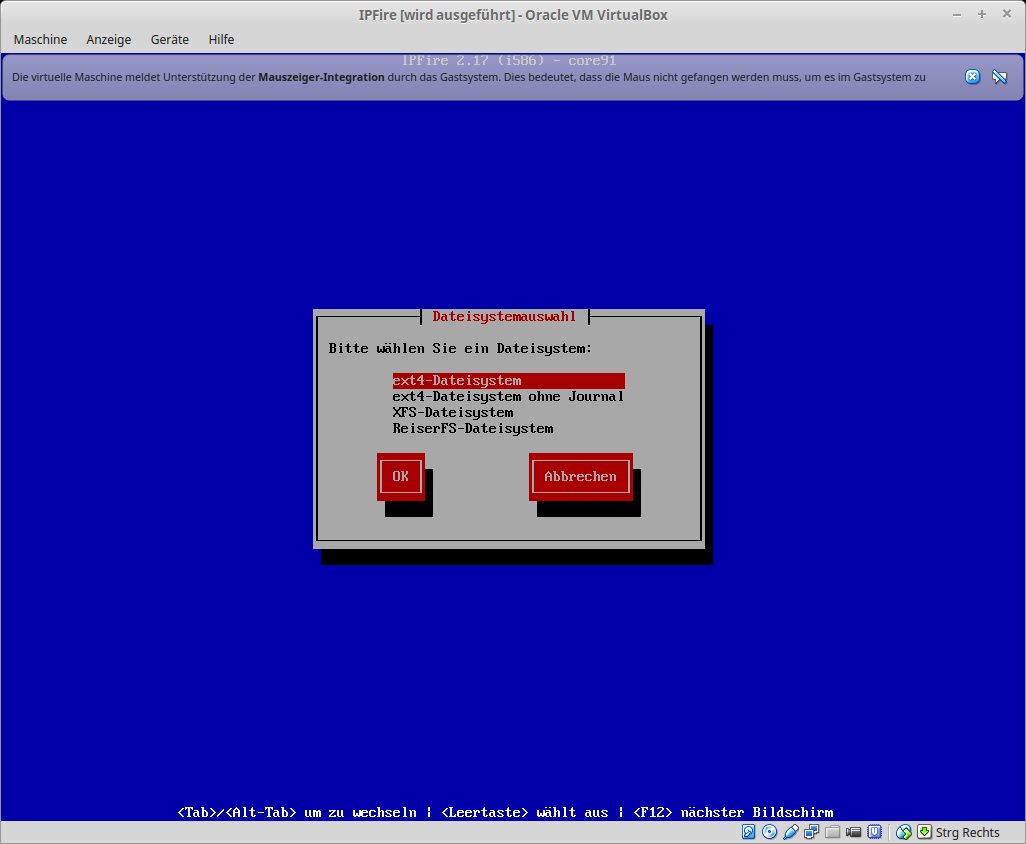
Task: Click the don't-show-again notification icon
Action: click(999, 77)
